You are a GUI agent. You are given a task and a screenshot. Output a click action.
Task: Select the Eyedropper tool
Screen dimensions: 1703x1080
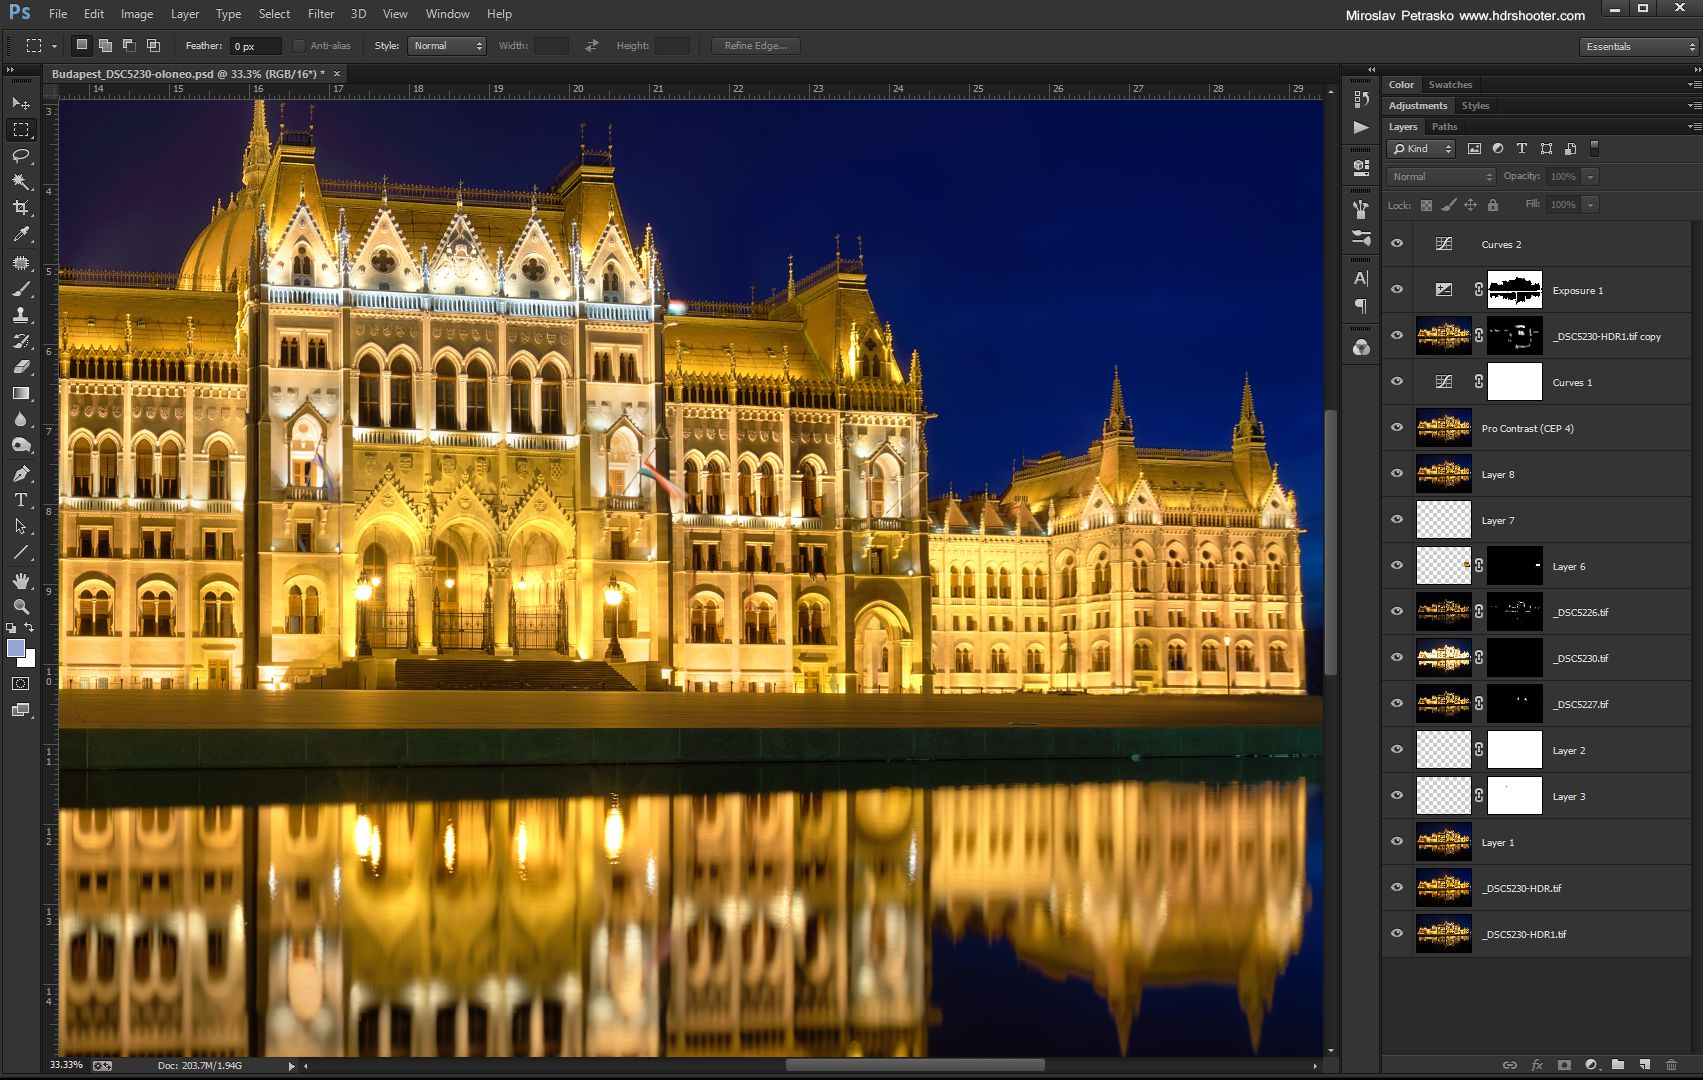[21, 233]
